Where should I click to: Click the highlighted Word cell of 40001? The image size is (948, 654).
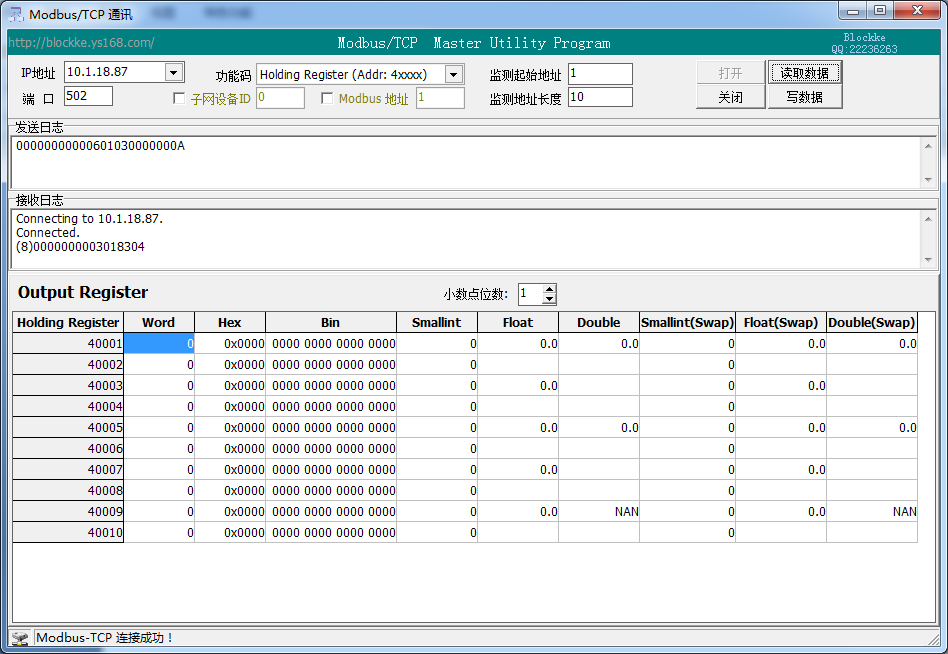click(159, 343)
